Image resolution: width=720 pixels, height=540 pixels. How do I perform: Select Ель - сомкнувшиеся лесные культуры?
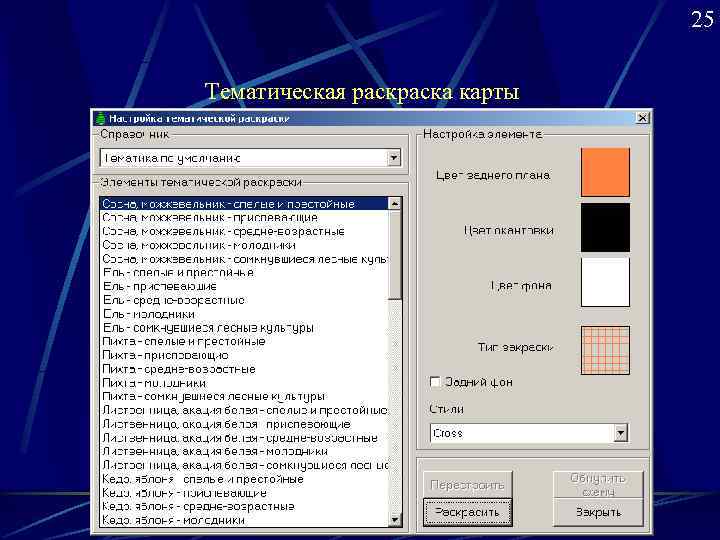click(x=244, y=328)
